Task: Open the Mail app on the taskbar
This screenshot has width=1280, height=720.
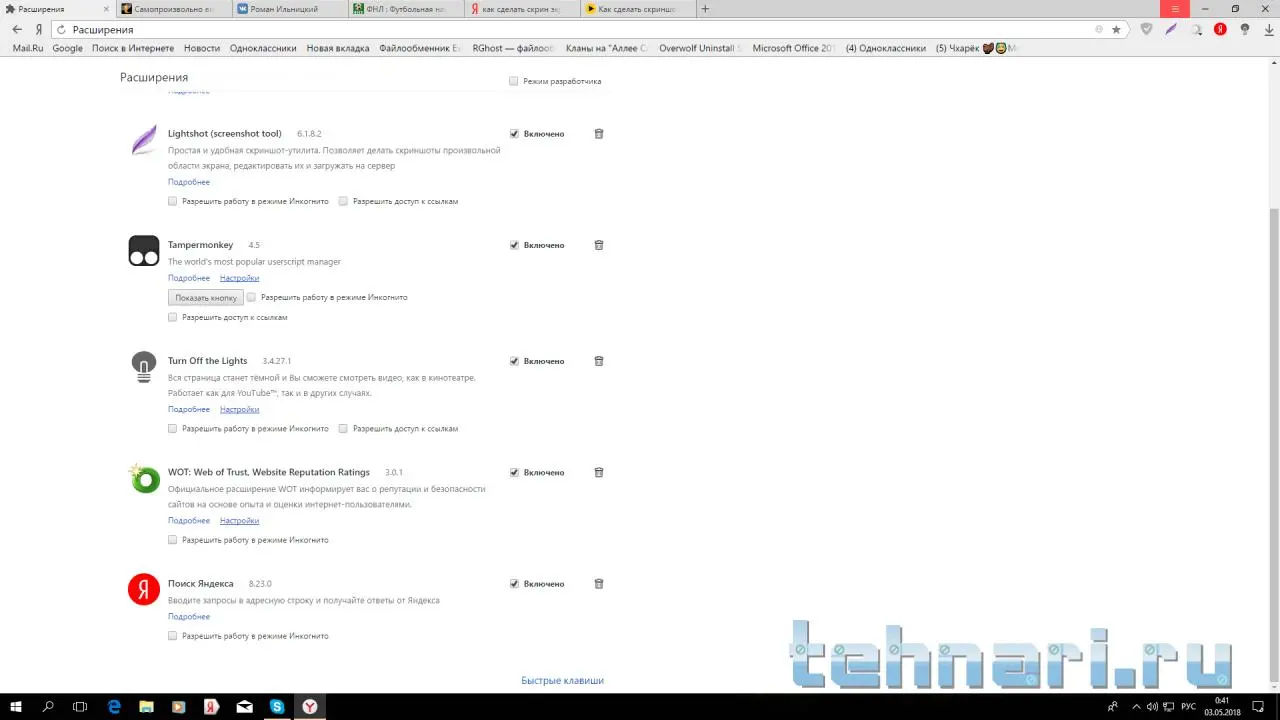Action: tap(244, 707)
